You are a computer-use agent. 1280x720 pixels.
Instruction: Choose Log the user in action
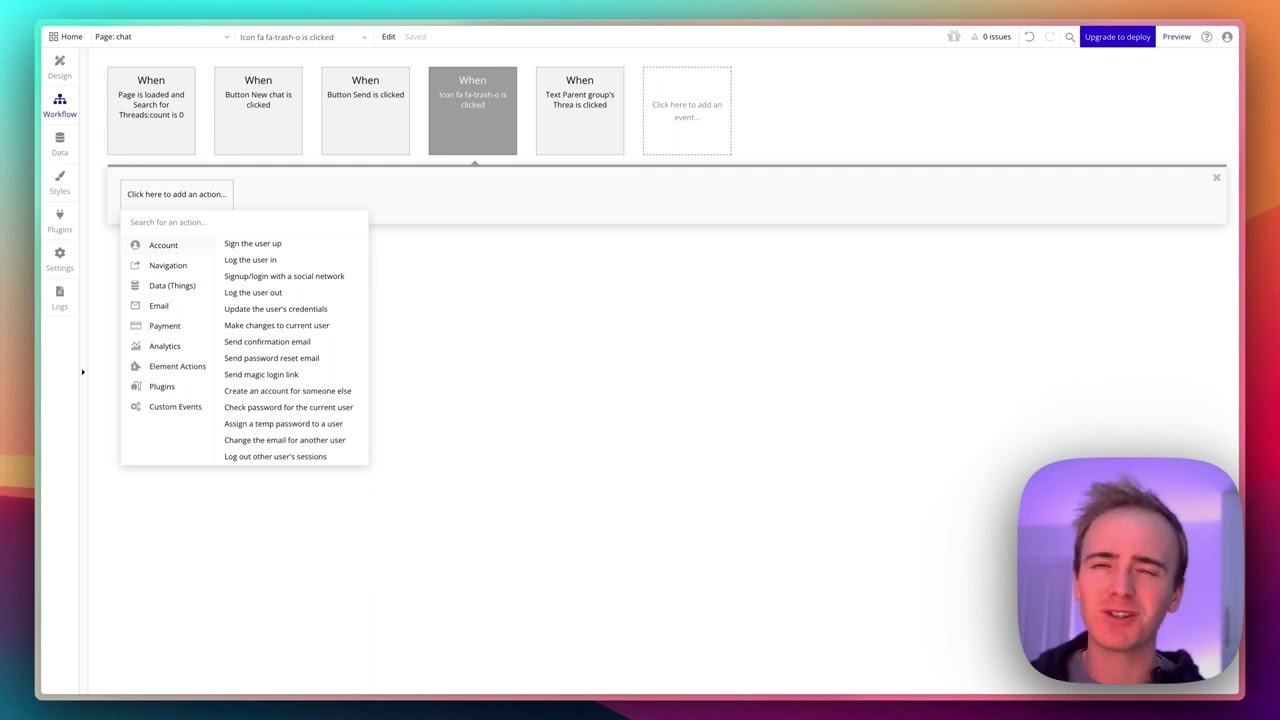(250, 260)
